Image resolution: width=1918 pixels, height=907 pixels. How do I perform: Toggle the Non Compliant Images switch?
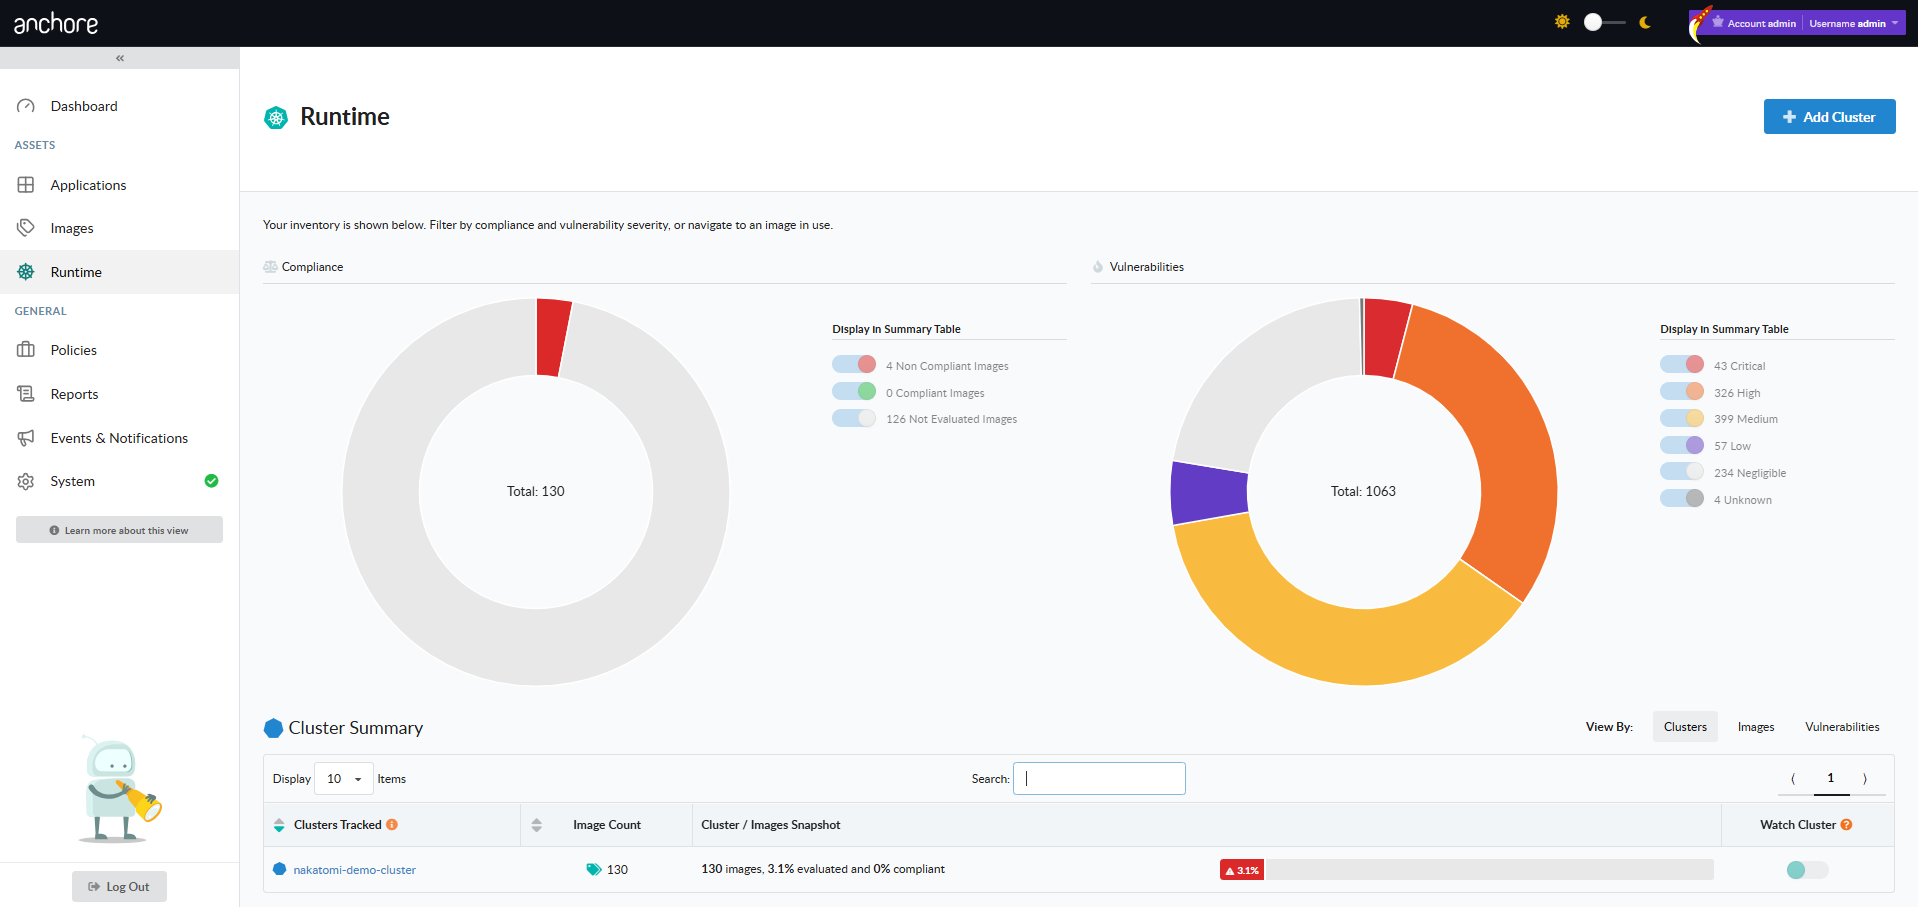(854, 365)
